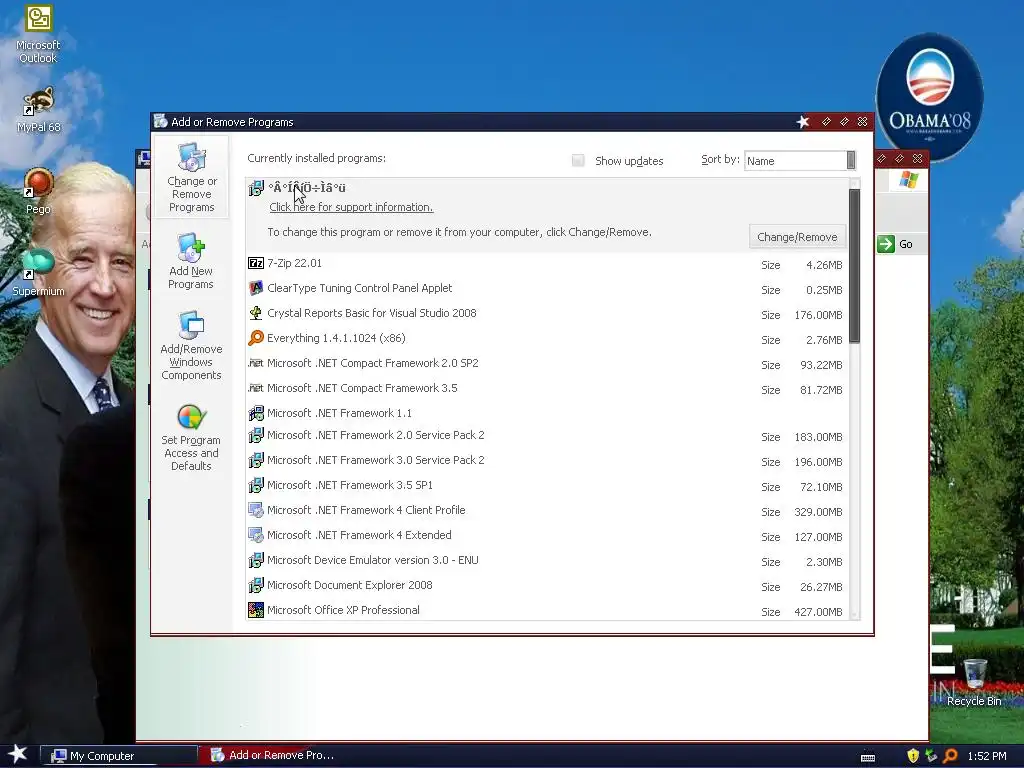
Task: Select Crystal Reports Basic for Visual Studio 2008
Action: coord(547,313)
